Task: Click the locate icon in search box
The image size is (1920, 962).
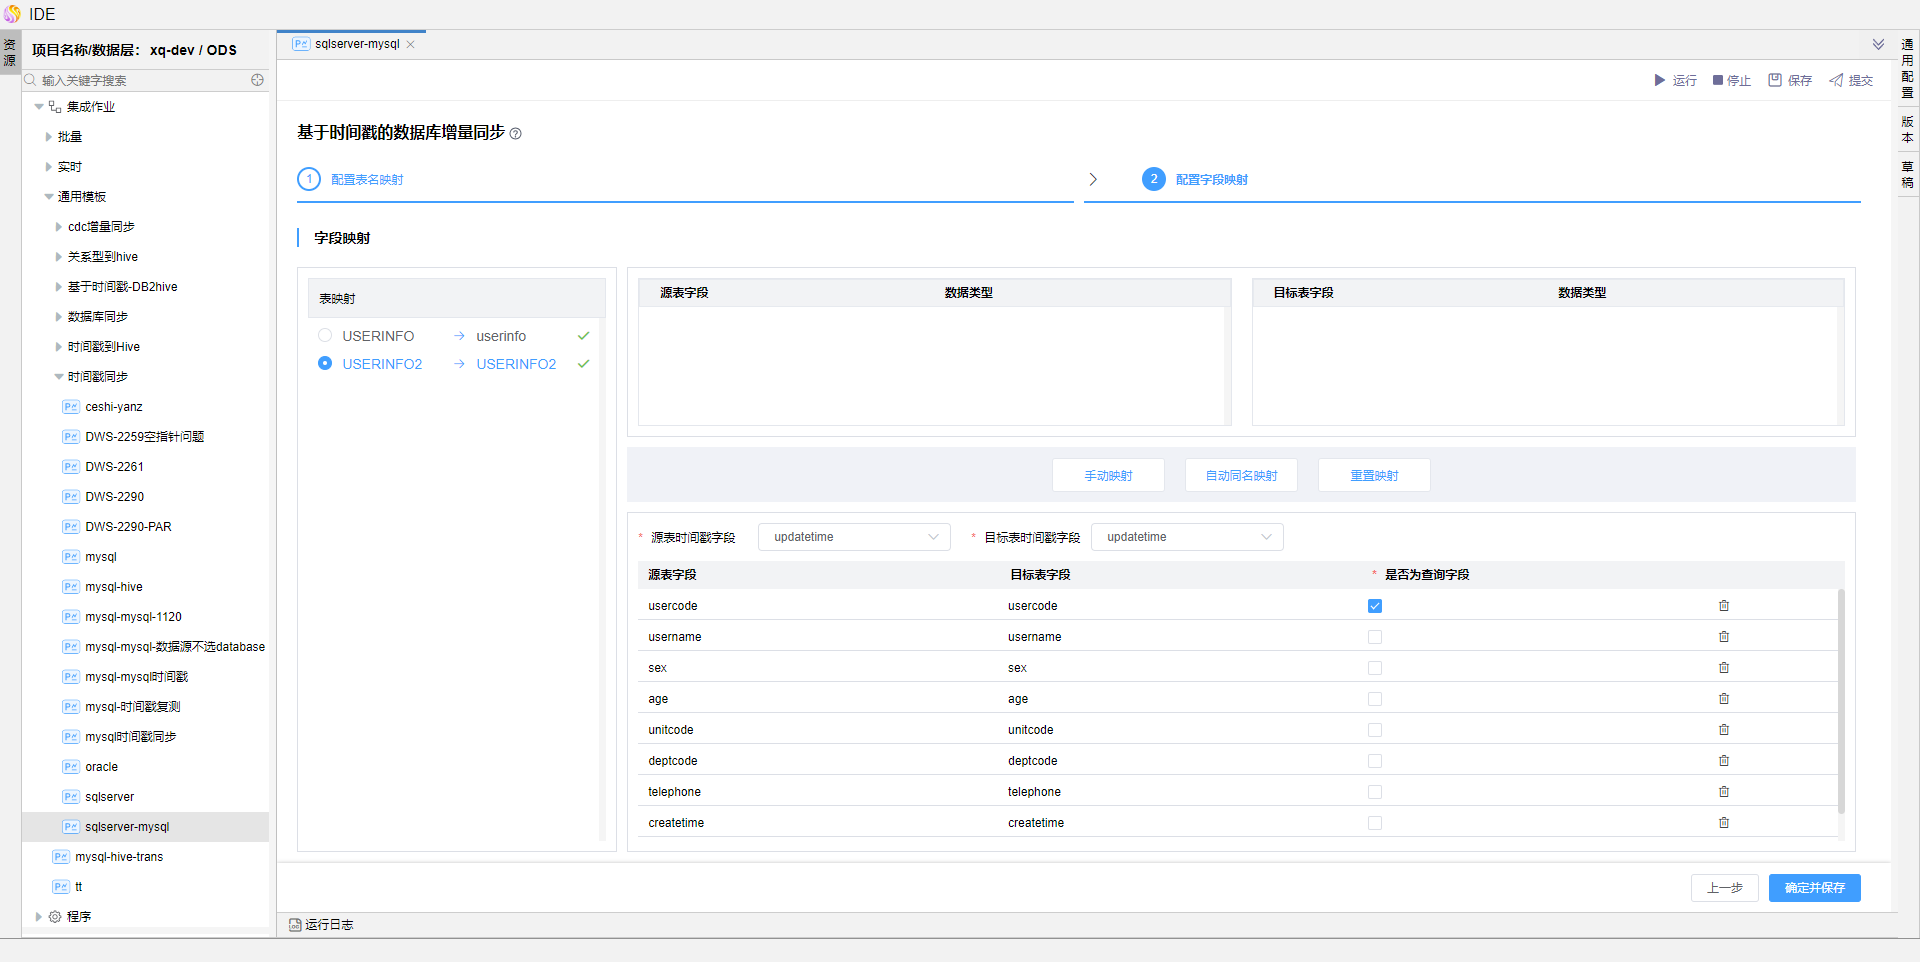Action: (x=257, y=80)
